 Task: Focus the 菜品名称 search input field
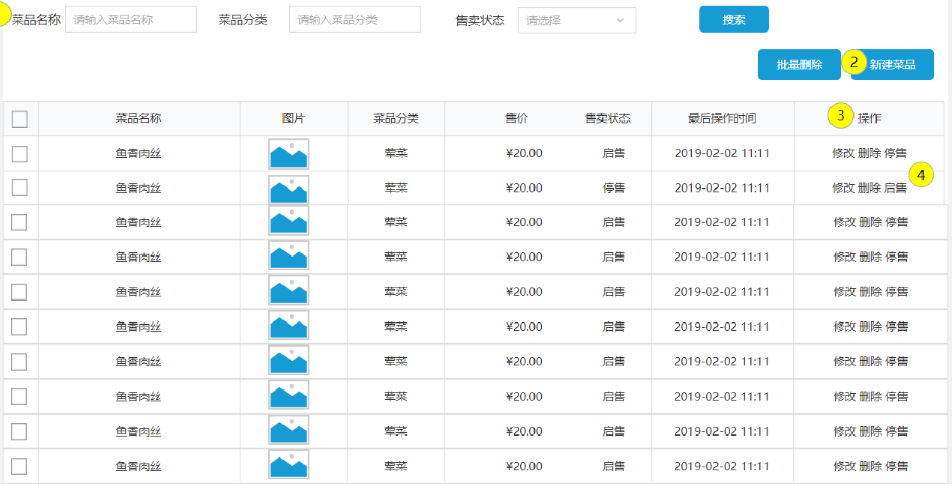(130, 20)
